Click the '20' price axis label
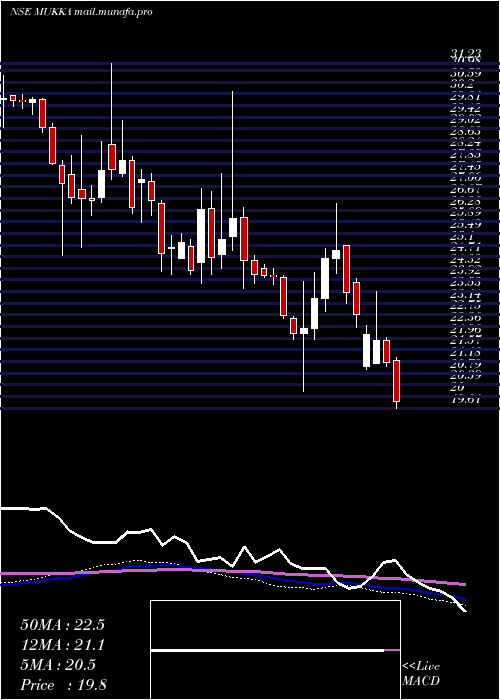This screenshot has width=500, height=700. pyautogui.click(x=458, y=388)
